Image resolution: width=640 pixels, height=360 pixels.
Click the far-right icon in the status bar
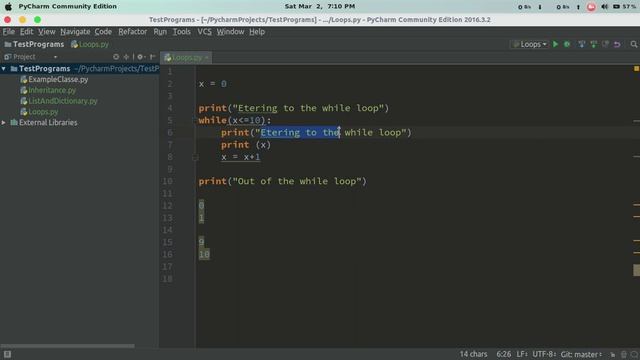coord(634,355)
